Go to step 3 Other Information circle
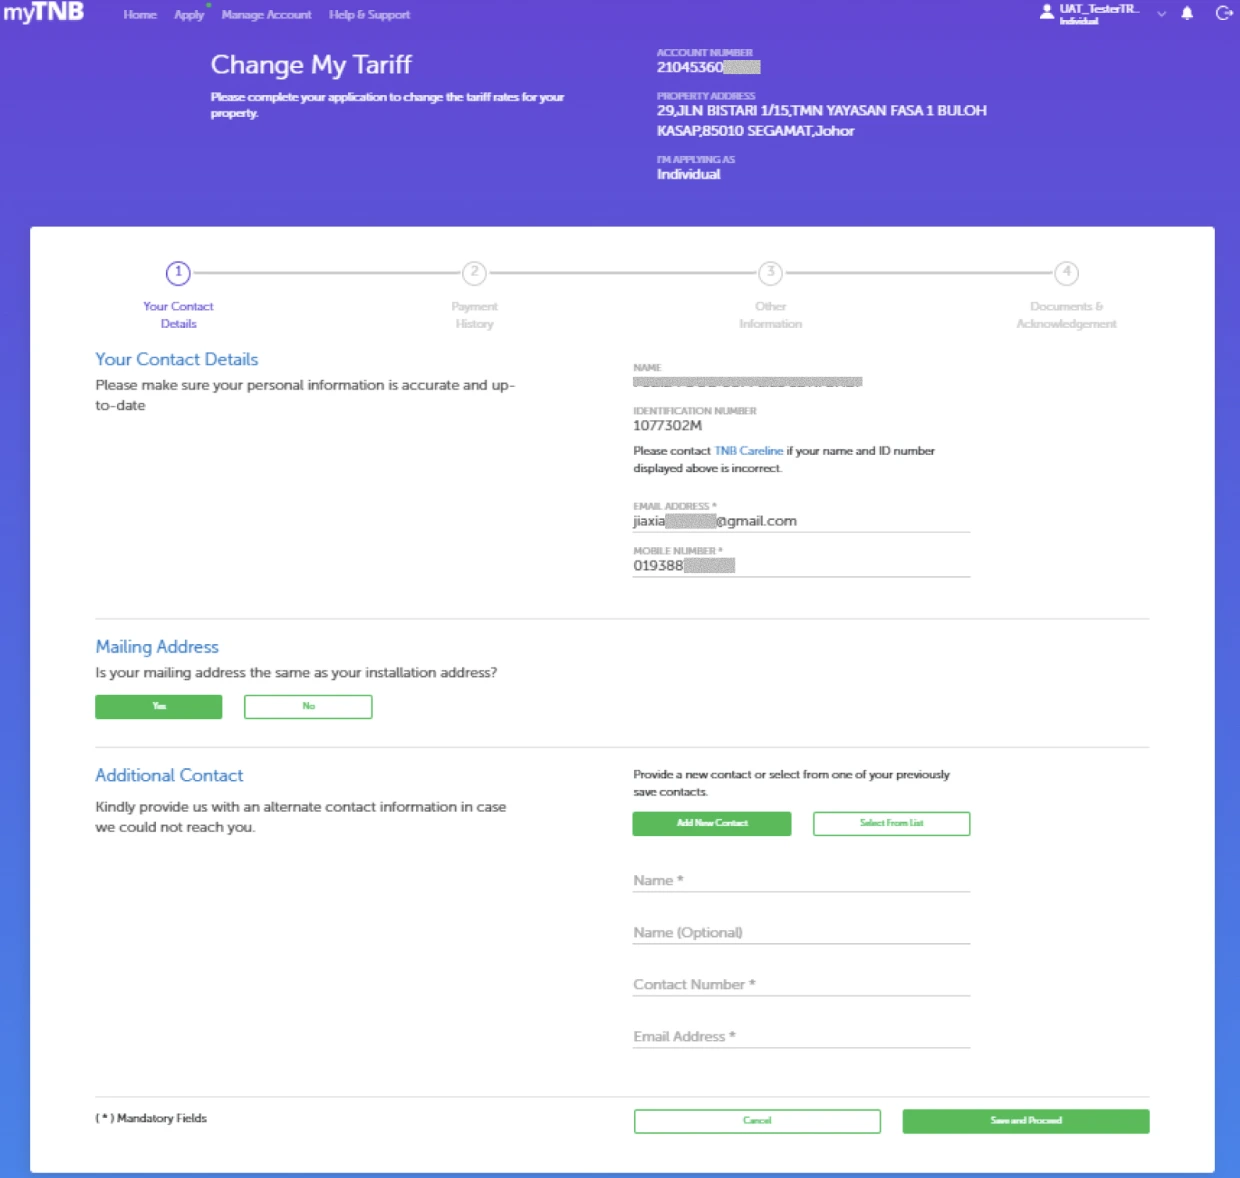Viewport: 1240px width, 1178px height. (770, 272)
